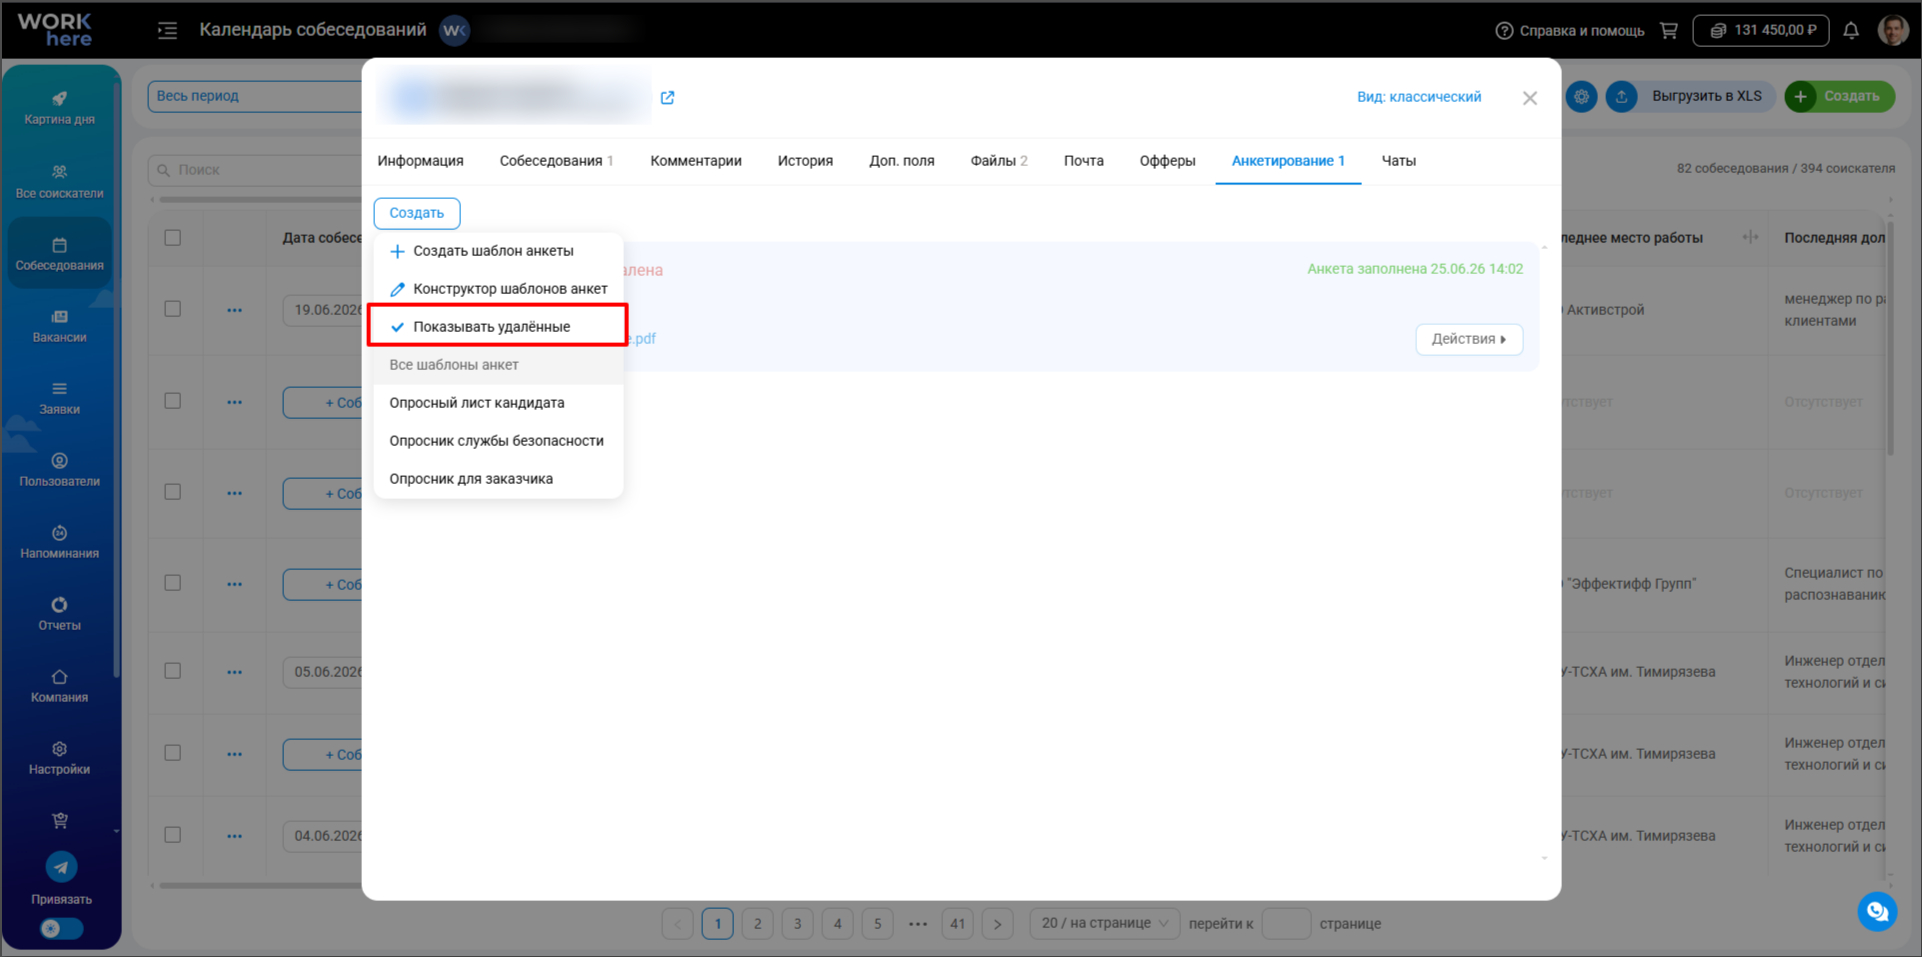Go to page 41
The width and height of the screenshot is (1922, 957).
click(x=957, y=924)
